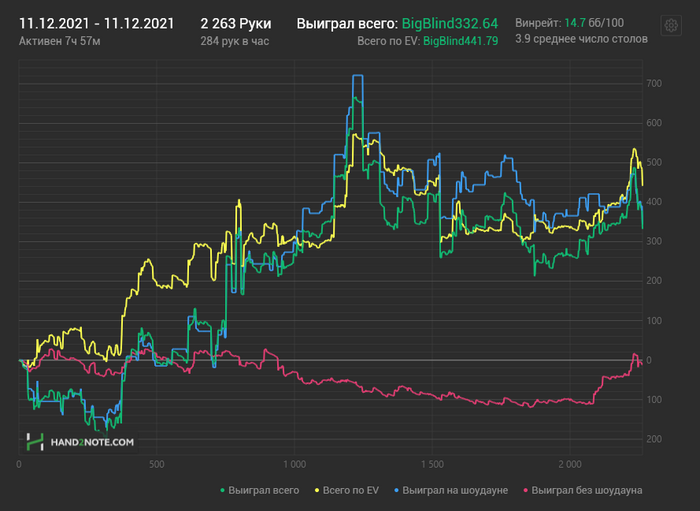Click the '2 263 Руки' hands count
The height and width of the screenshot is (511, 700).
tap(236, 24)
